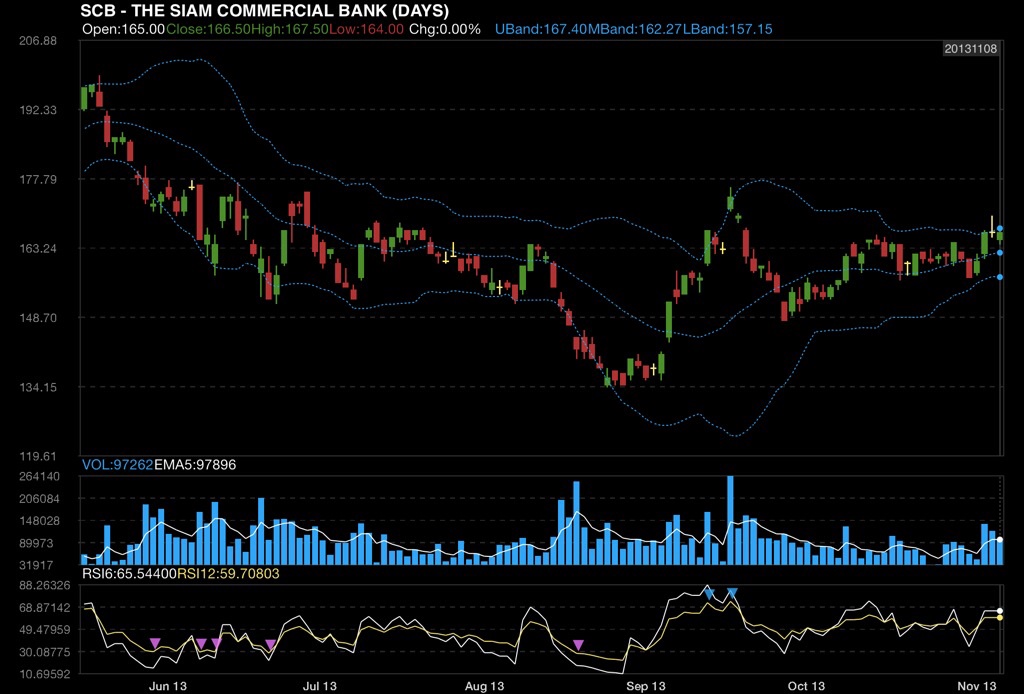
Task: Click the left blue overbought triangle marker
Action: pyautogui.click(x=709, y=593)
